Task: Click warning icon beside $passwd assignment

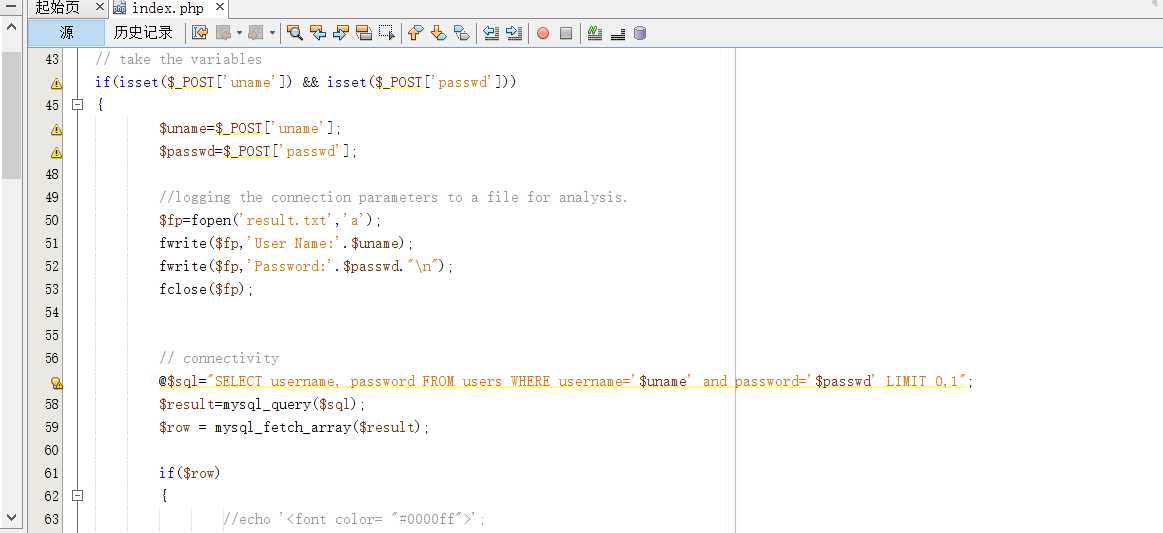Action: [56, 152]
